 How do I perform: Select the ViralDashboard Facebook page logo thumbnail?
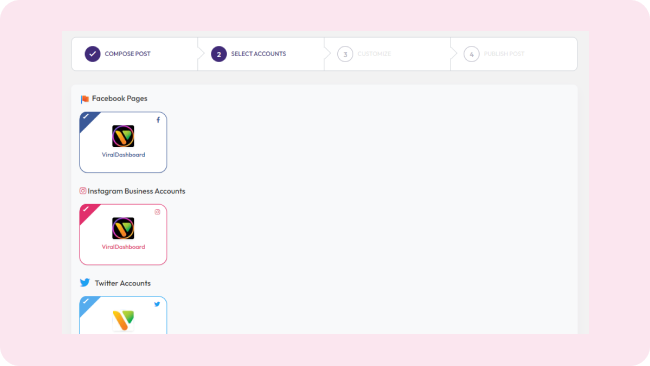click(123, 136)
